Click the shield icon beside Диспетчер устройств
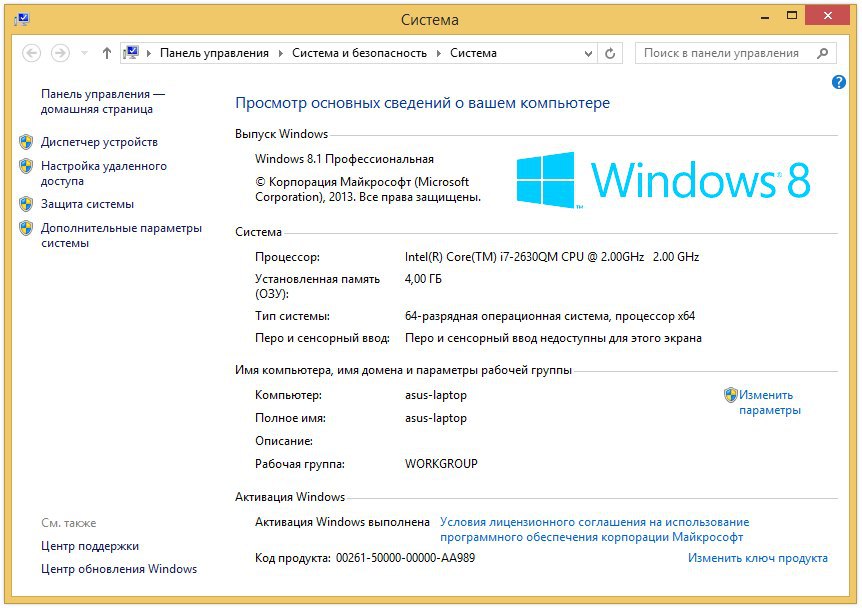Screen dimensions: 862x608 (26, 142)
